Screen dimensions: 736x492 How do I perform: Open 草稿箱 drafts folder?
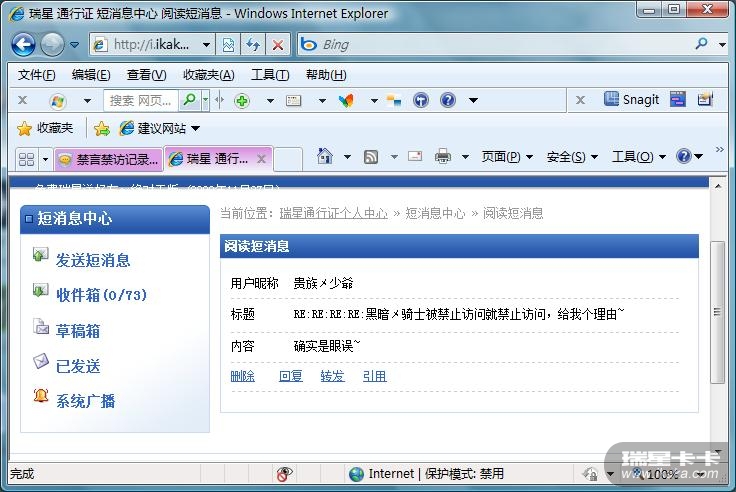click(x=78, y=331)
